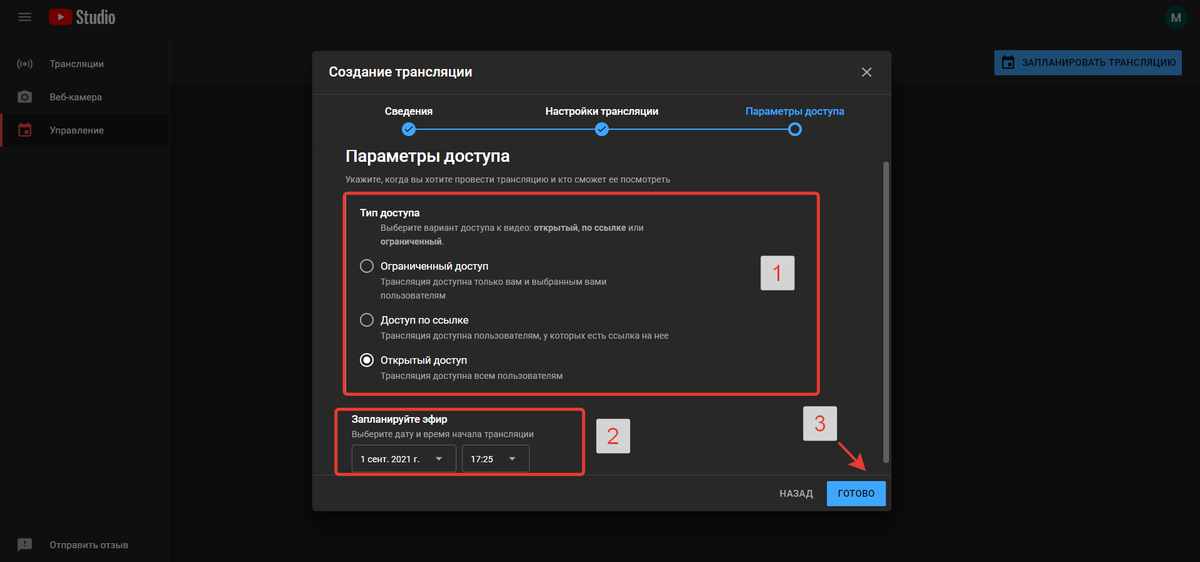Click the Трансляции stream icon

click(25, 64)
